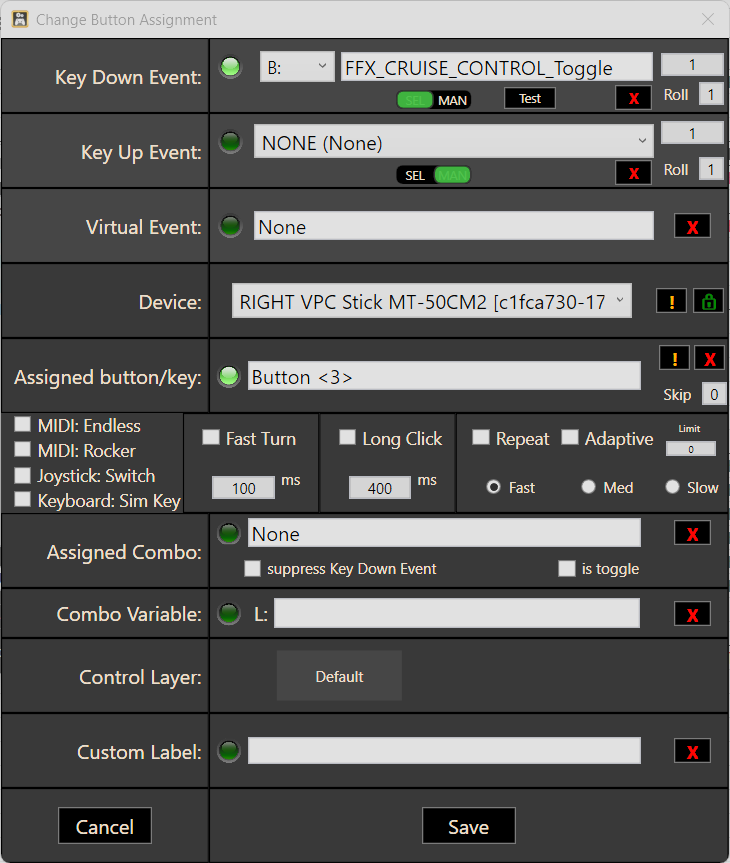Expand the Key Up Event NONE dropdown
This screenshot has height=863, width=730.
click(452, 143)
